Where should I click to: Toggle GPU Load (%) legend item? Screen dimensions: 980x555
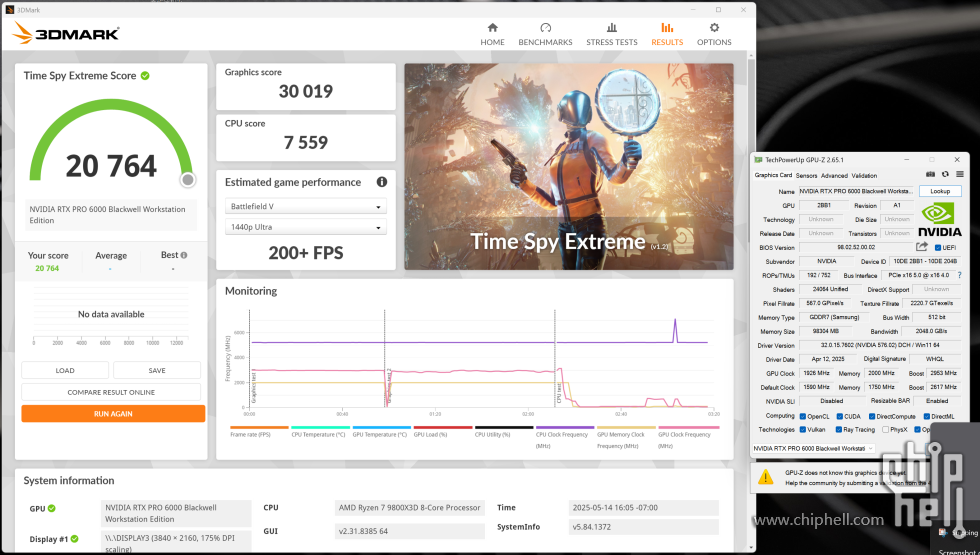coord(442,431)
